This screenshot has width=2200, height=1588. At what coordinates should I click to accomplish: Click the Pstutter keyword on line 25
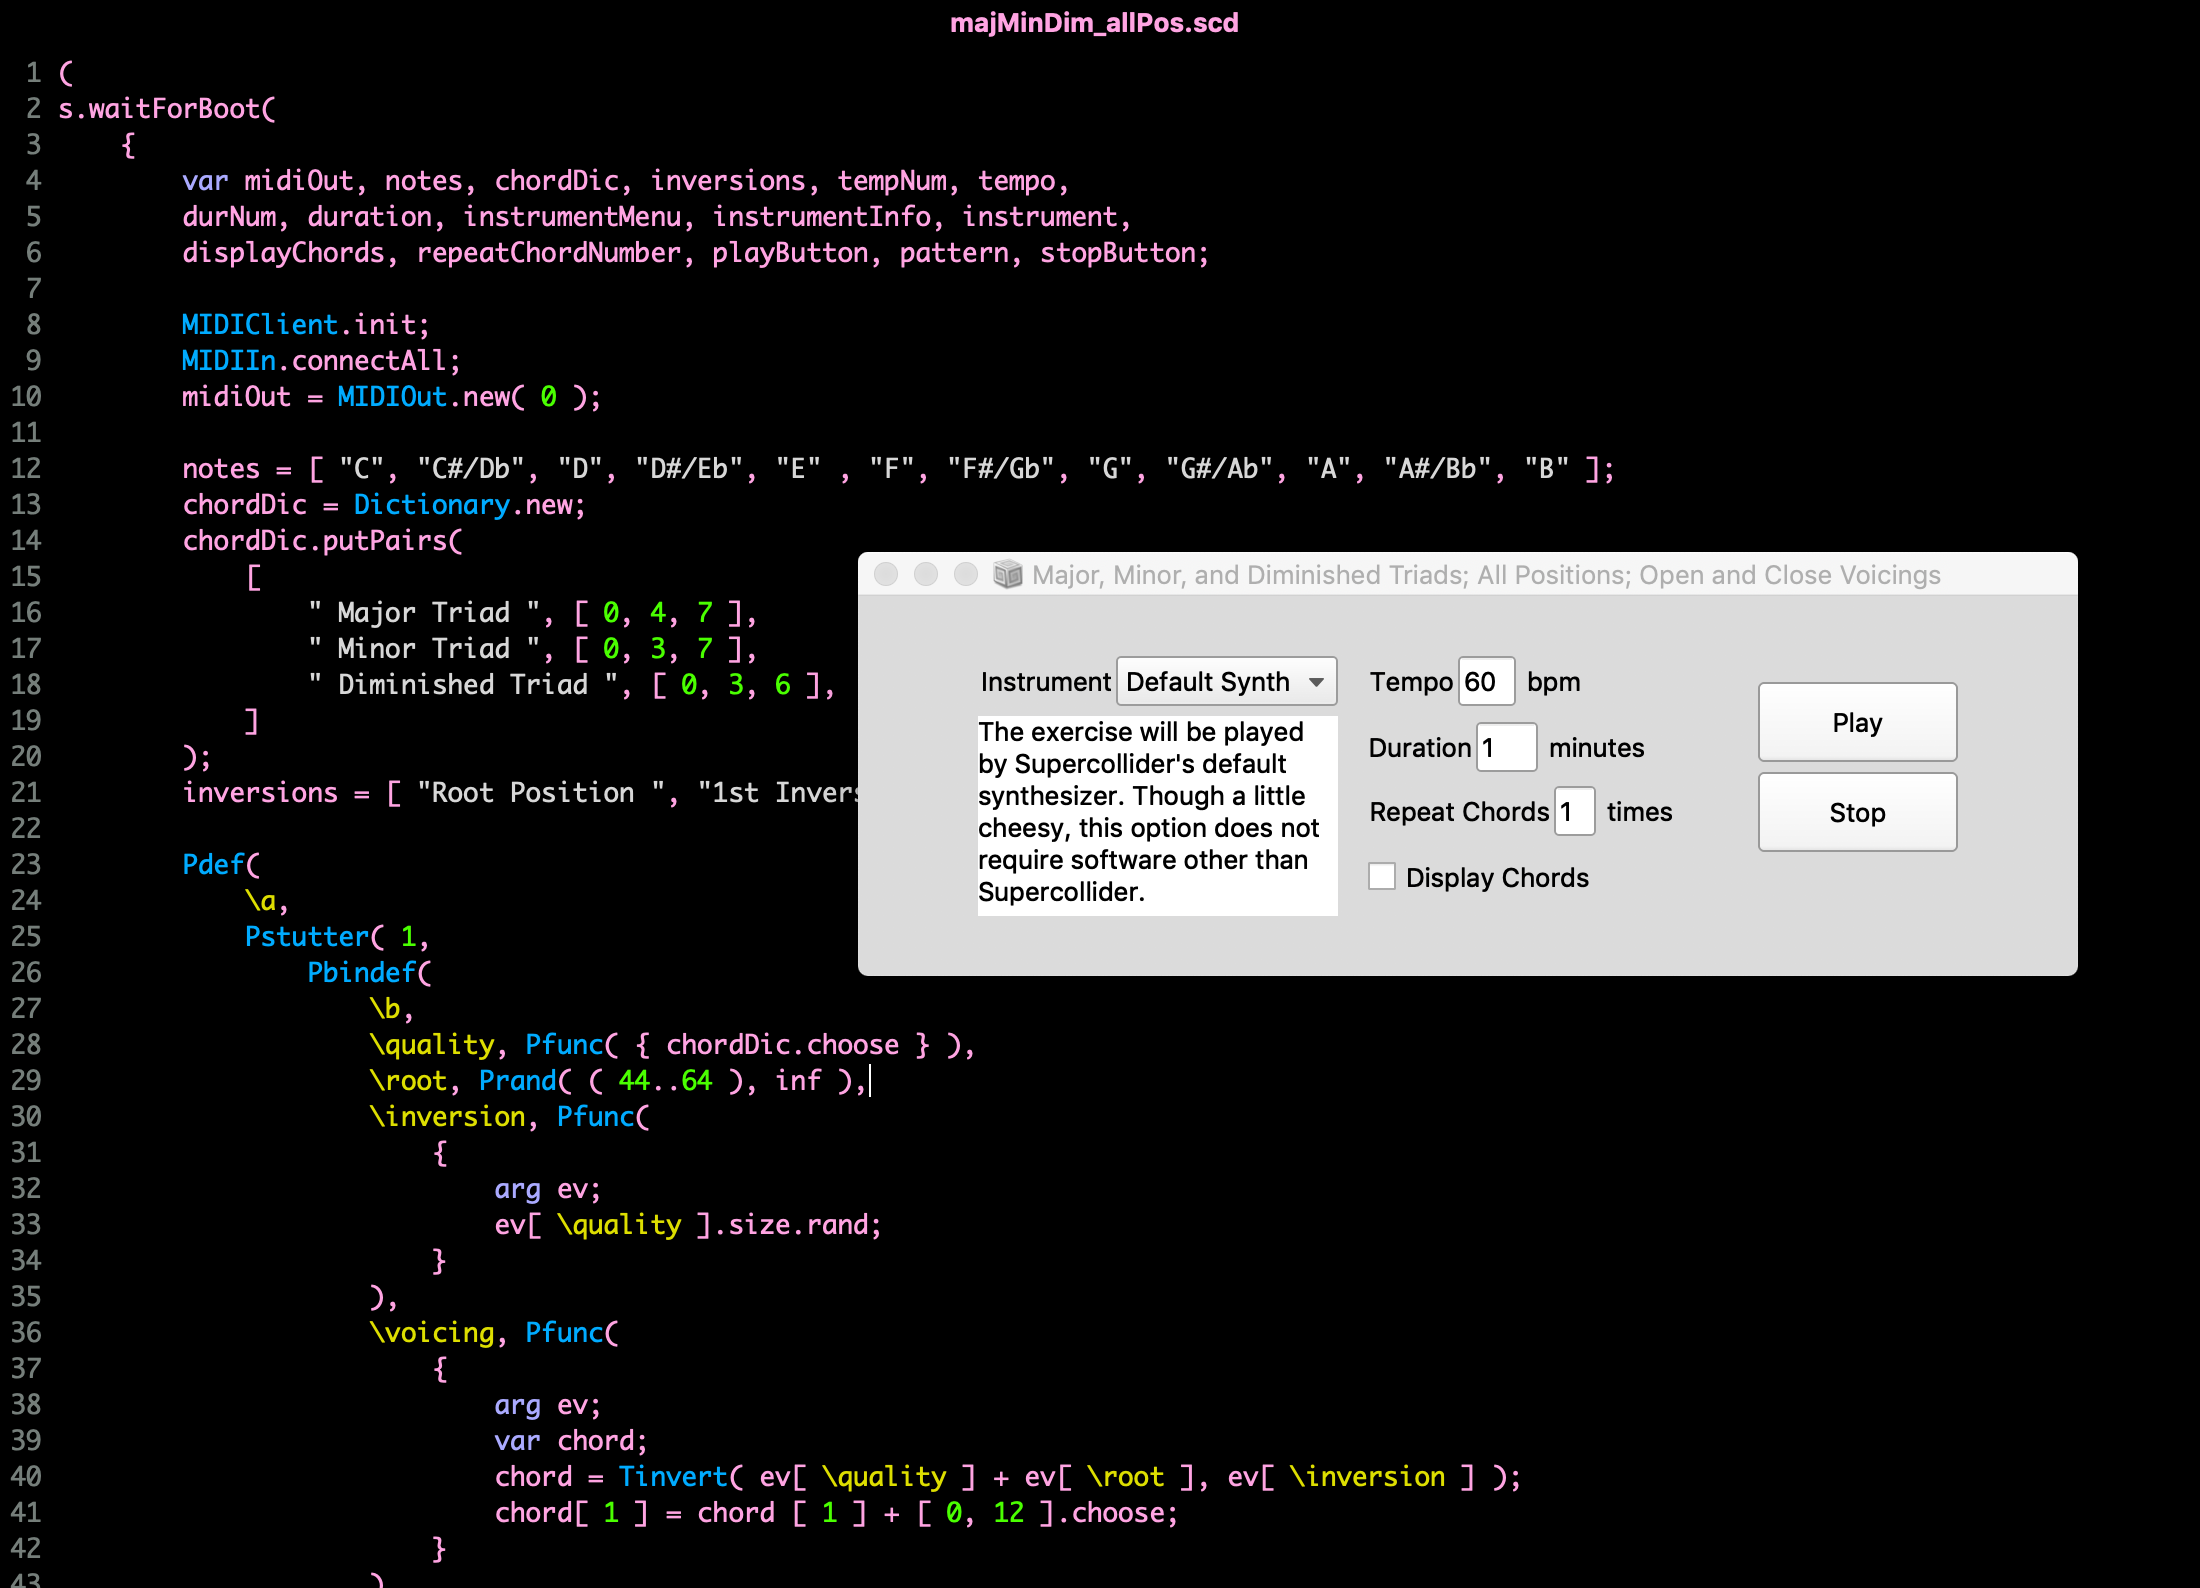tap(306, 937)
